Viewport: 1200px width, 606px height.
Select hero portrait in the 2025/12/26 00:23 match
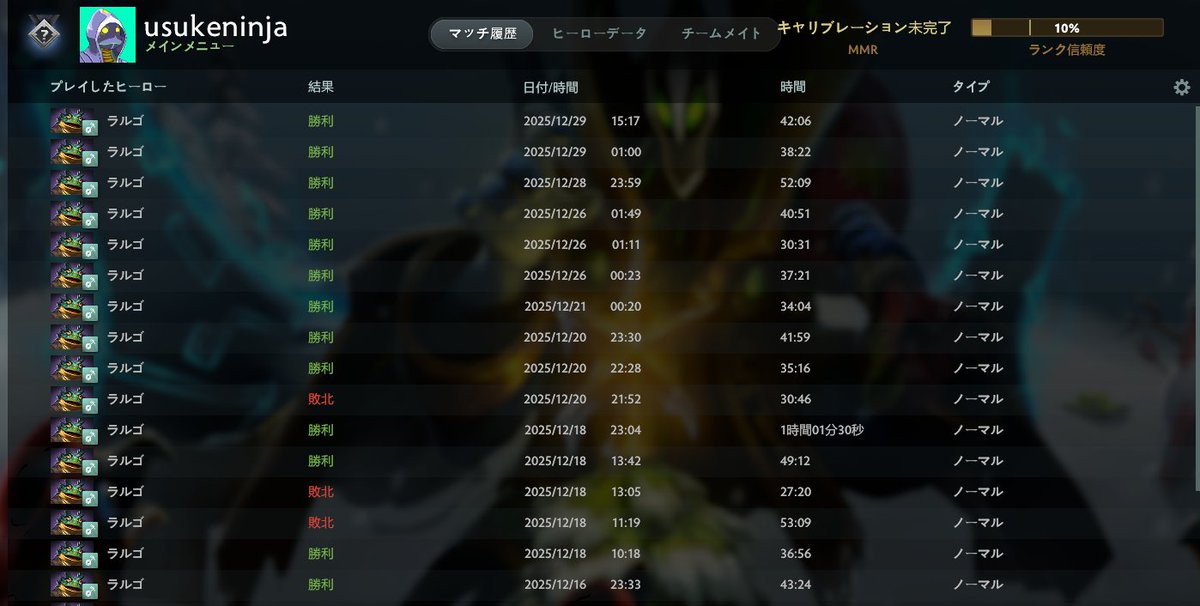(74, 275)
